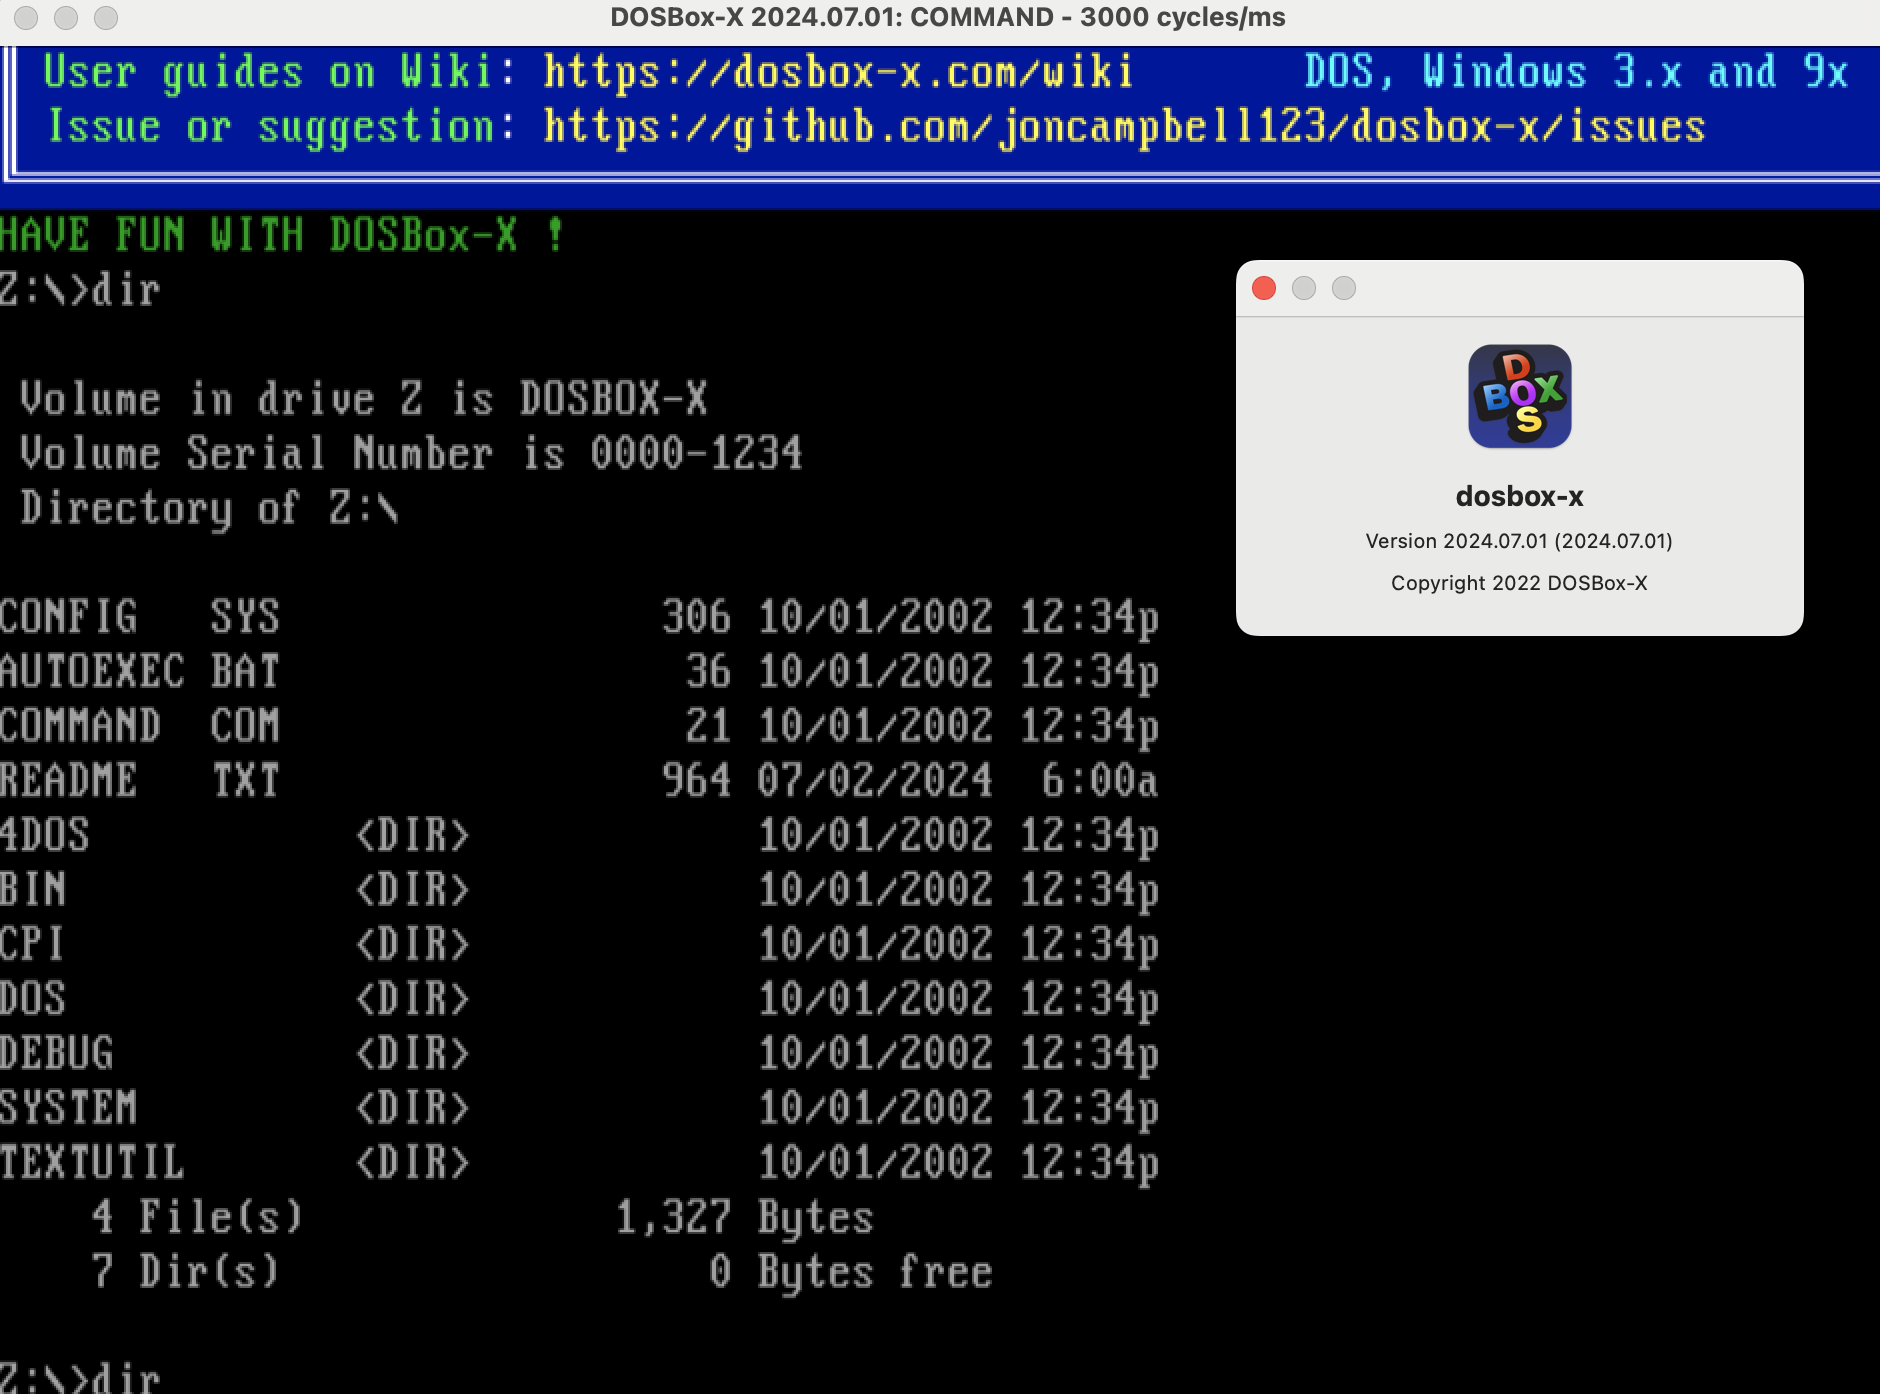
Task: Click the 'HAVE FUN WITH DOSBox-X !' banner text
Action: 282,235
